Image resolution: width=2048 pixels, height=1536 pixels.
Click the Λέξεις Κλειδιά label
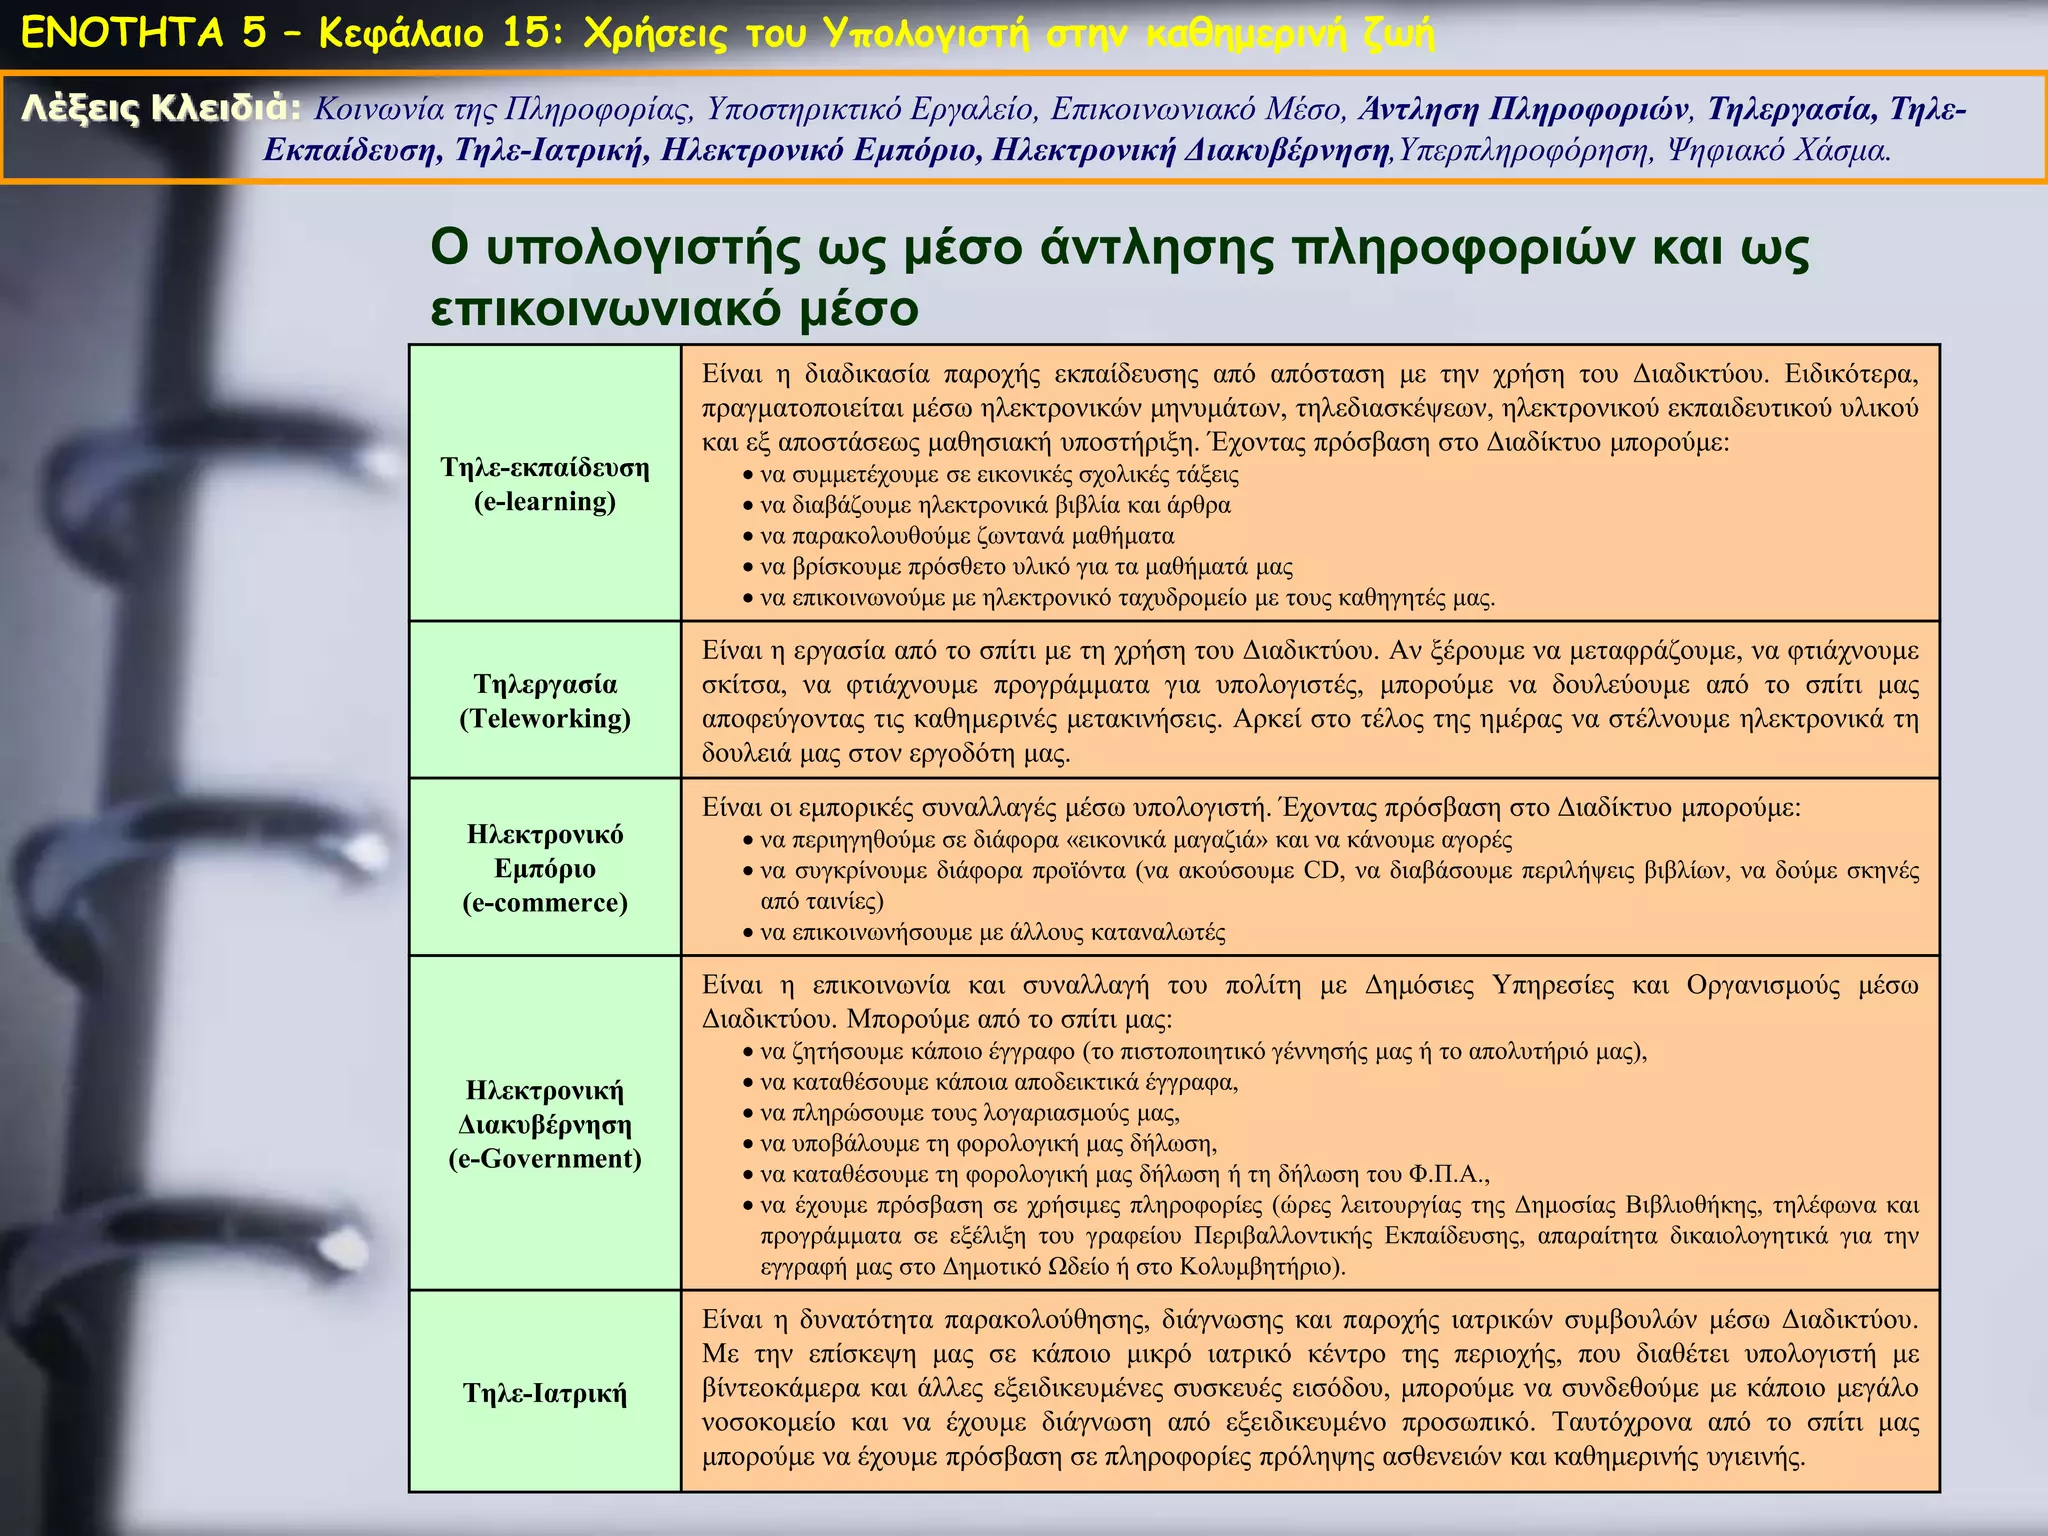click(x=160, y=108)
